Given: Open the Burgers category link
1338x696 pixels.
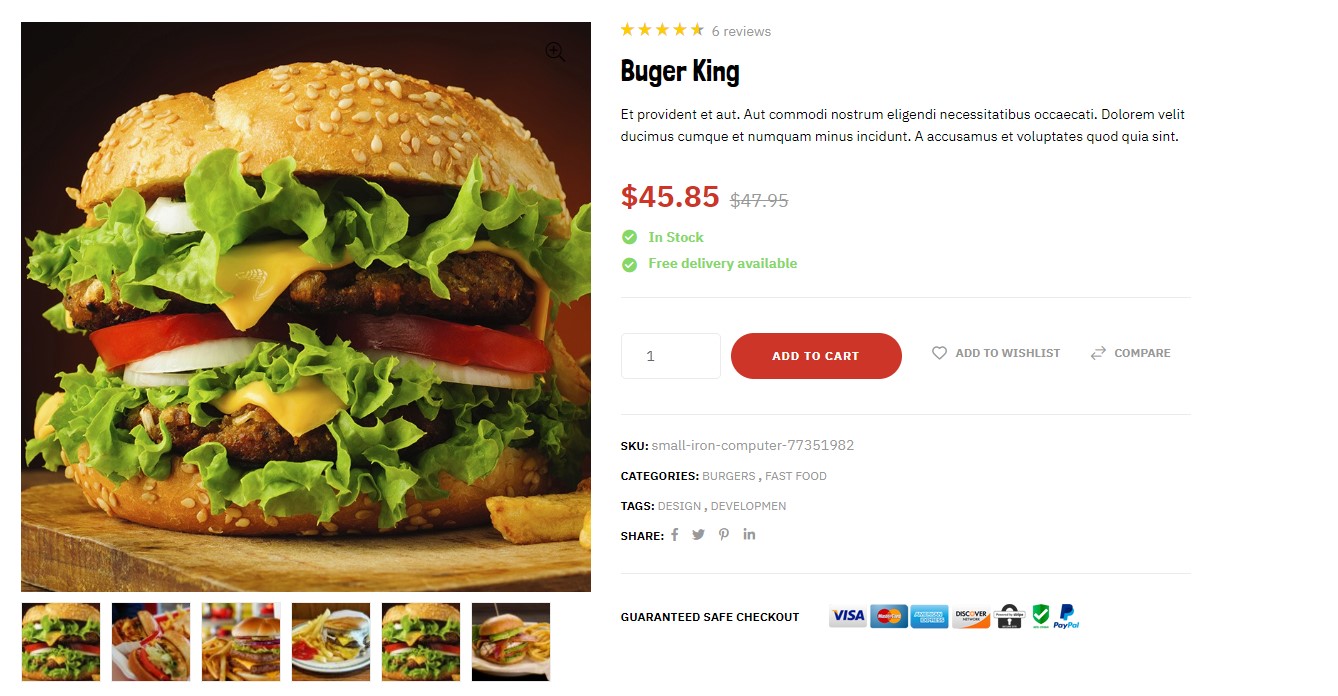Looking at the screenshot, I should (729, 476).
